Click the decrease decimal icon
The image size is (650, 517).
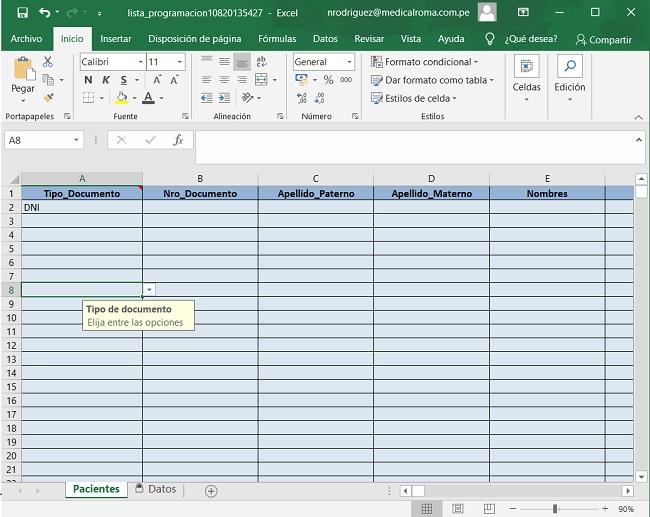click(319, 98)
